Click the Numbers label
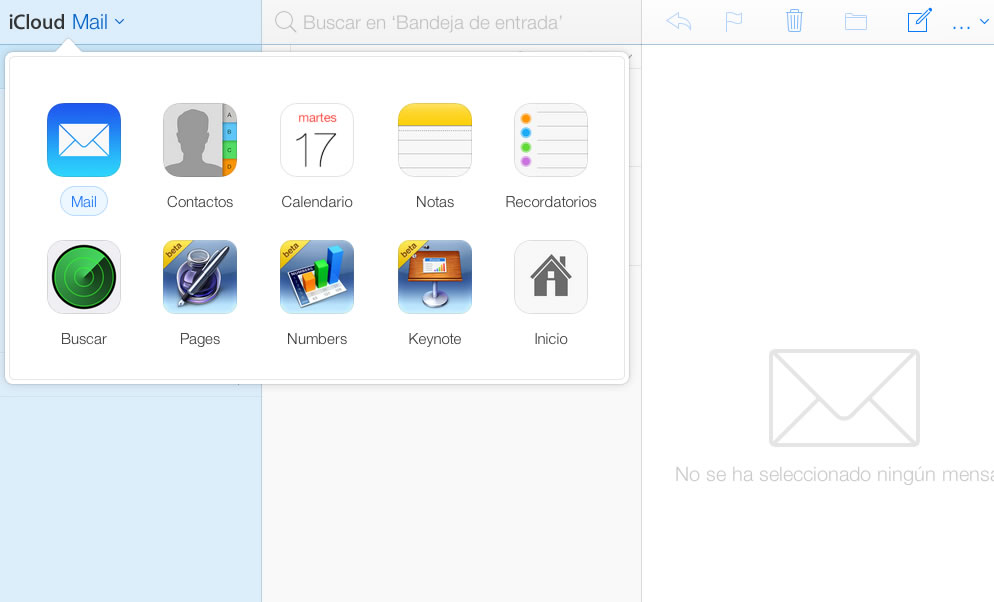Image resolution: width=994 pixels, height=602 pixels. coord(317,339)
